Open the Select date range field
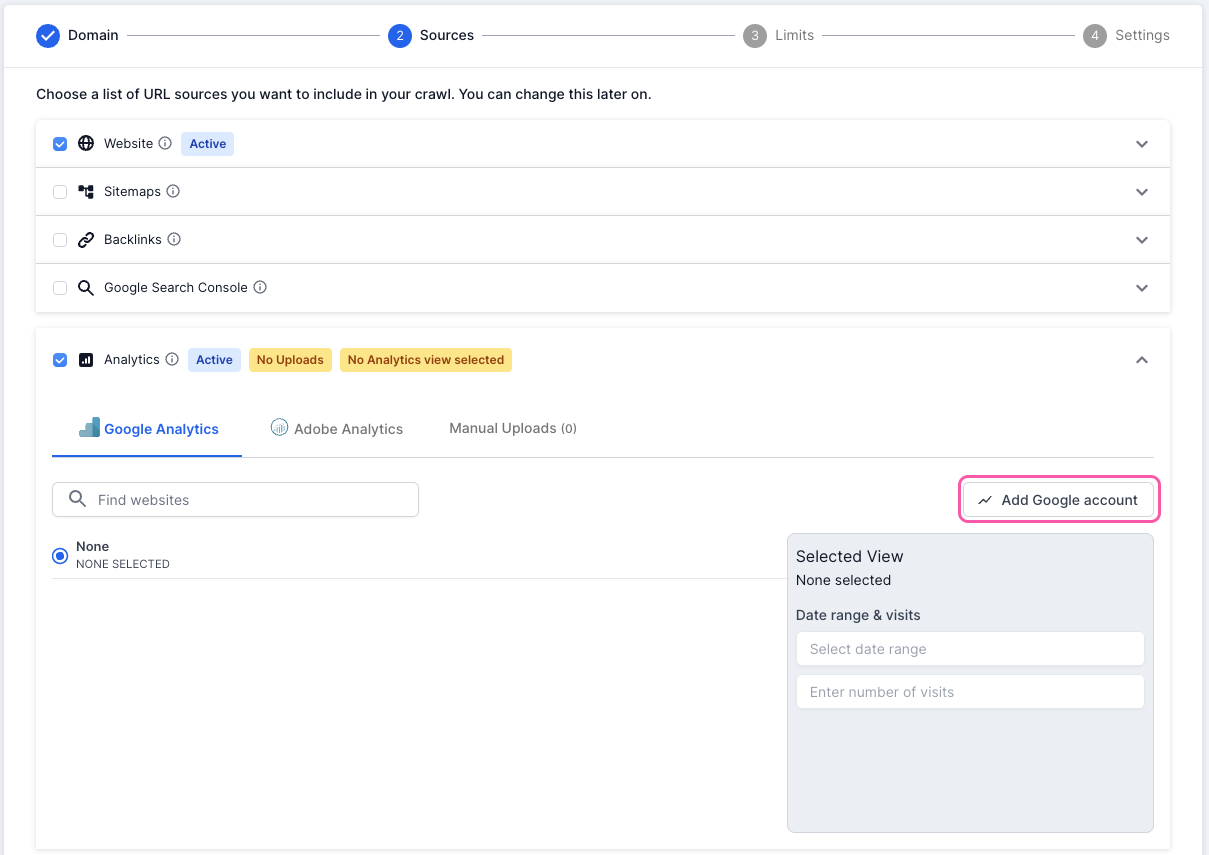The image size is (1209, 855). coord(970,649)
